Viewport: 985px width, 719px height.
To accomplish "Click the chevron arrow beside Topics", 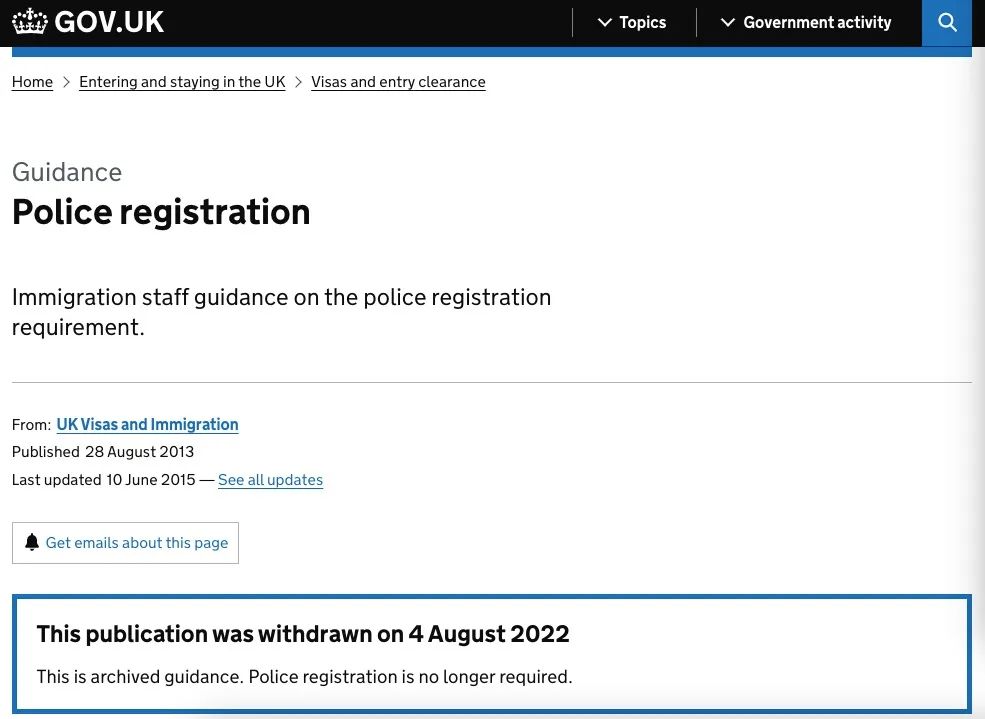I will [x=604, y=22].
